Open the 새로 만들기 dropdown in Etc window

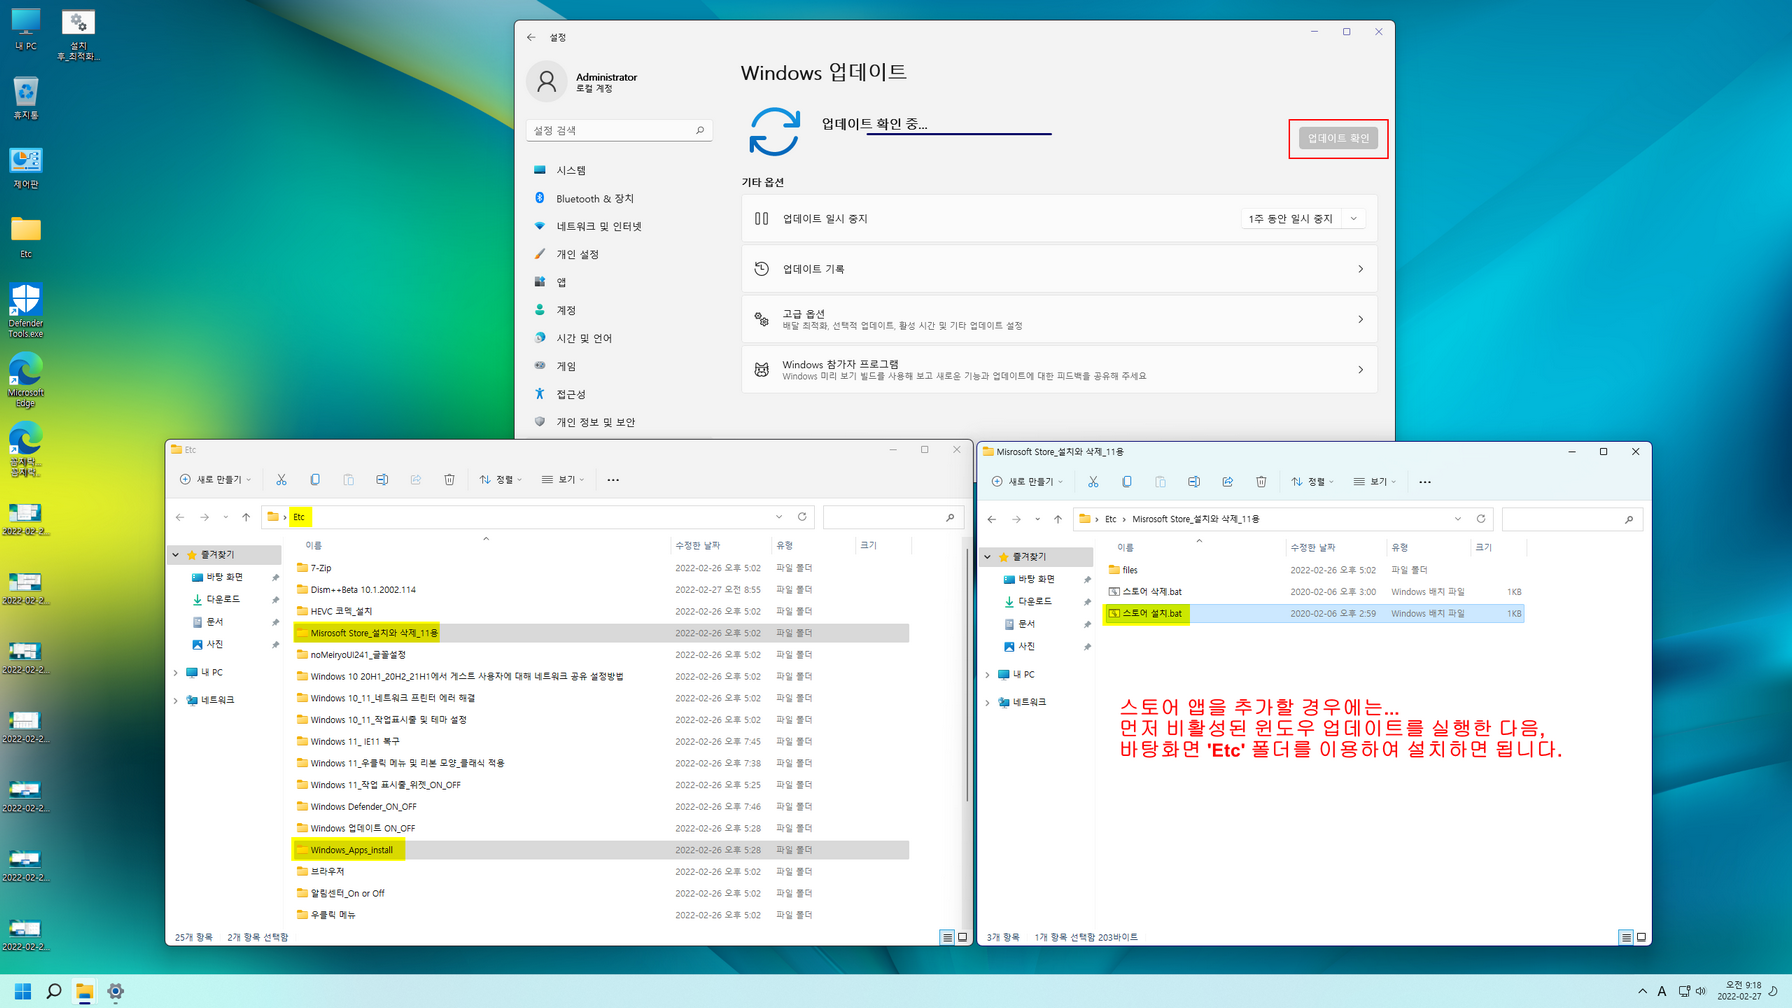coord(215,480)
